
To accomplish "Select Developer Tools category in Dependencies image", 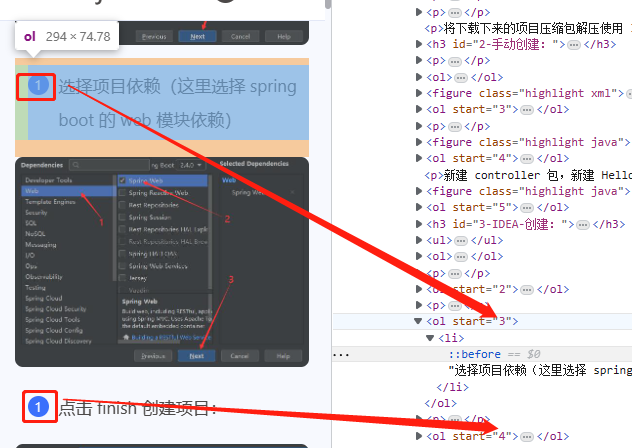I will (48, 180).
